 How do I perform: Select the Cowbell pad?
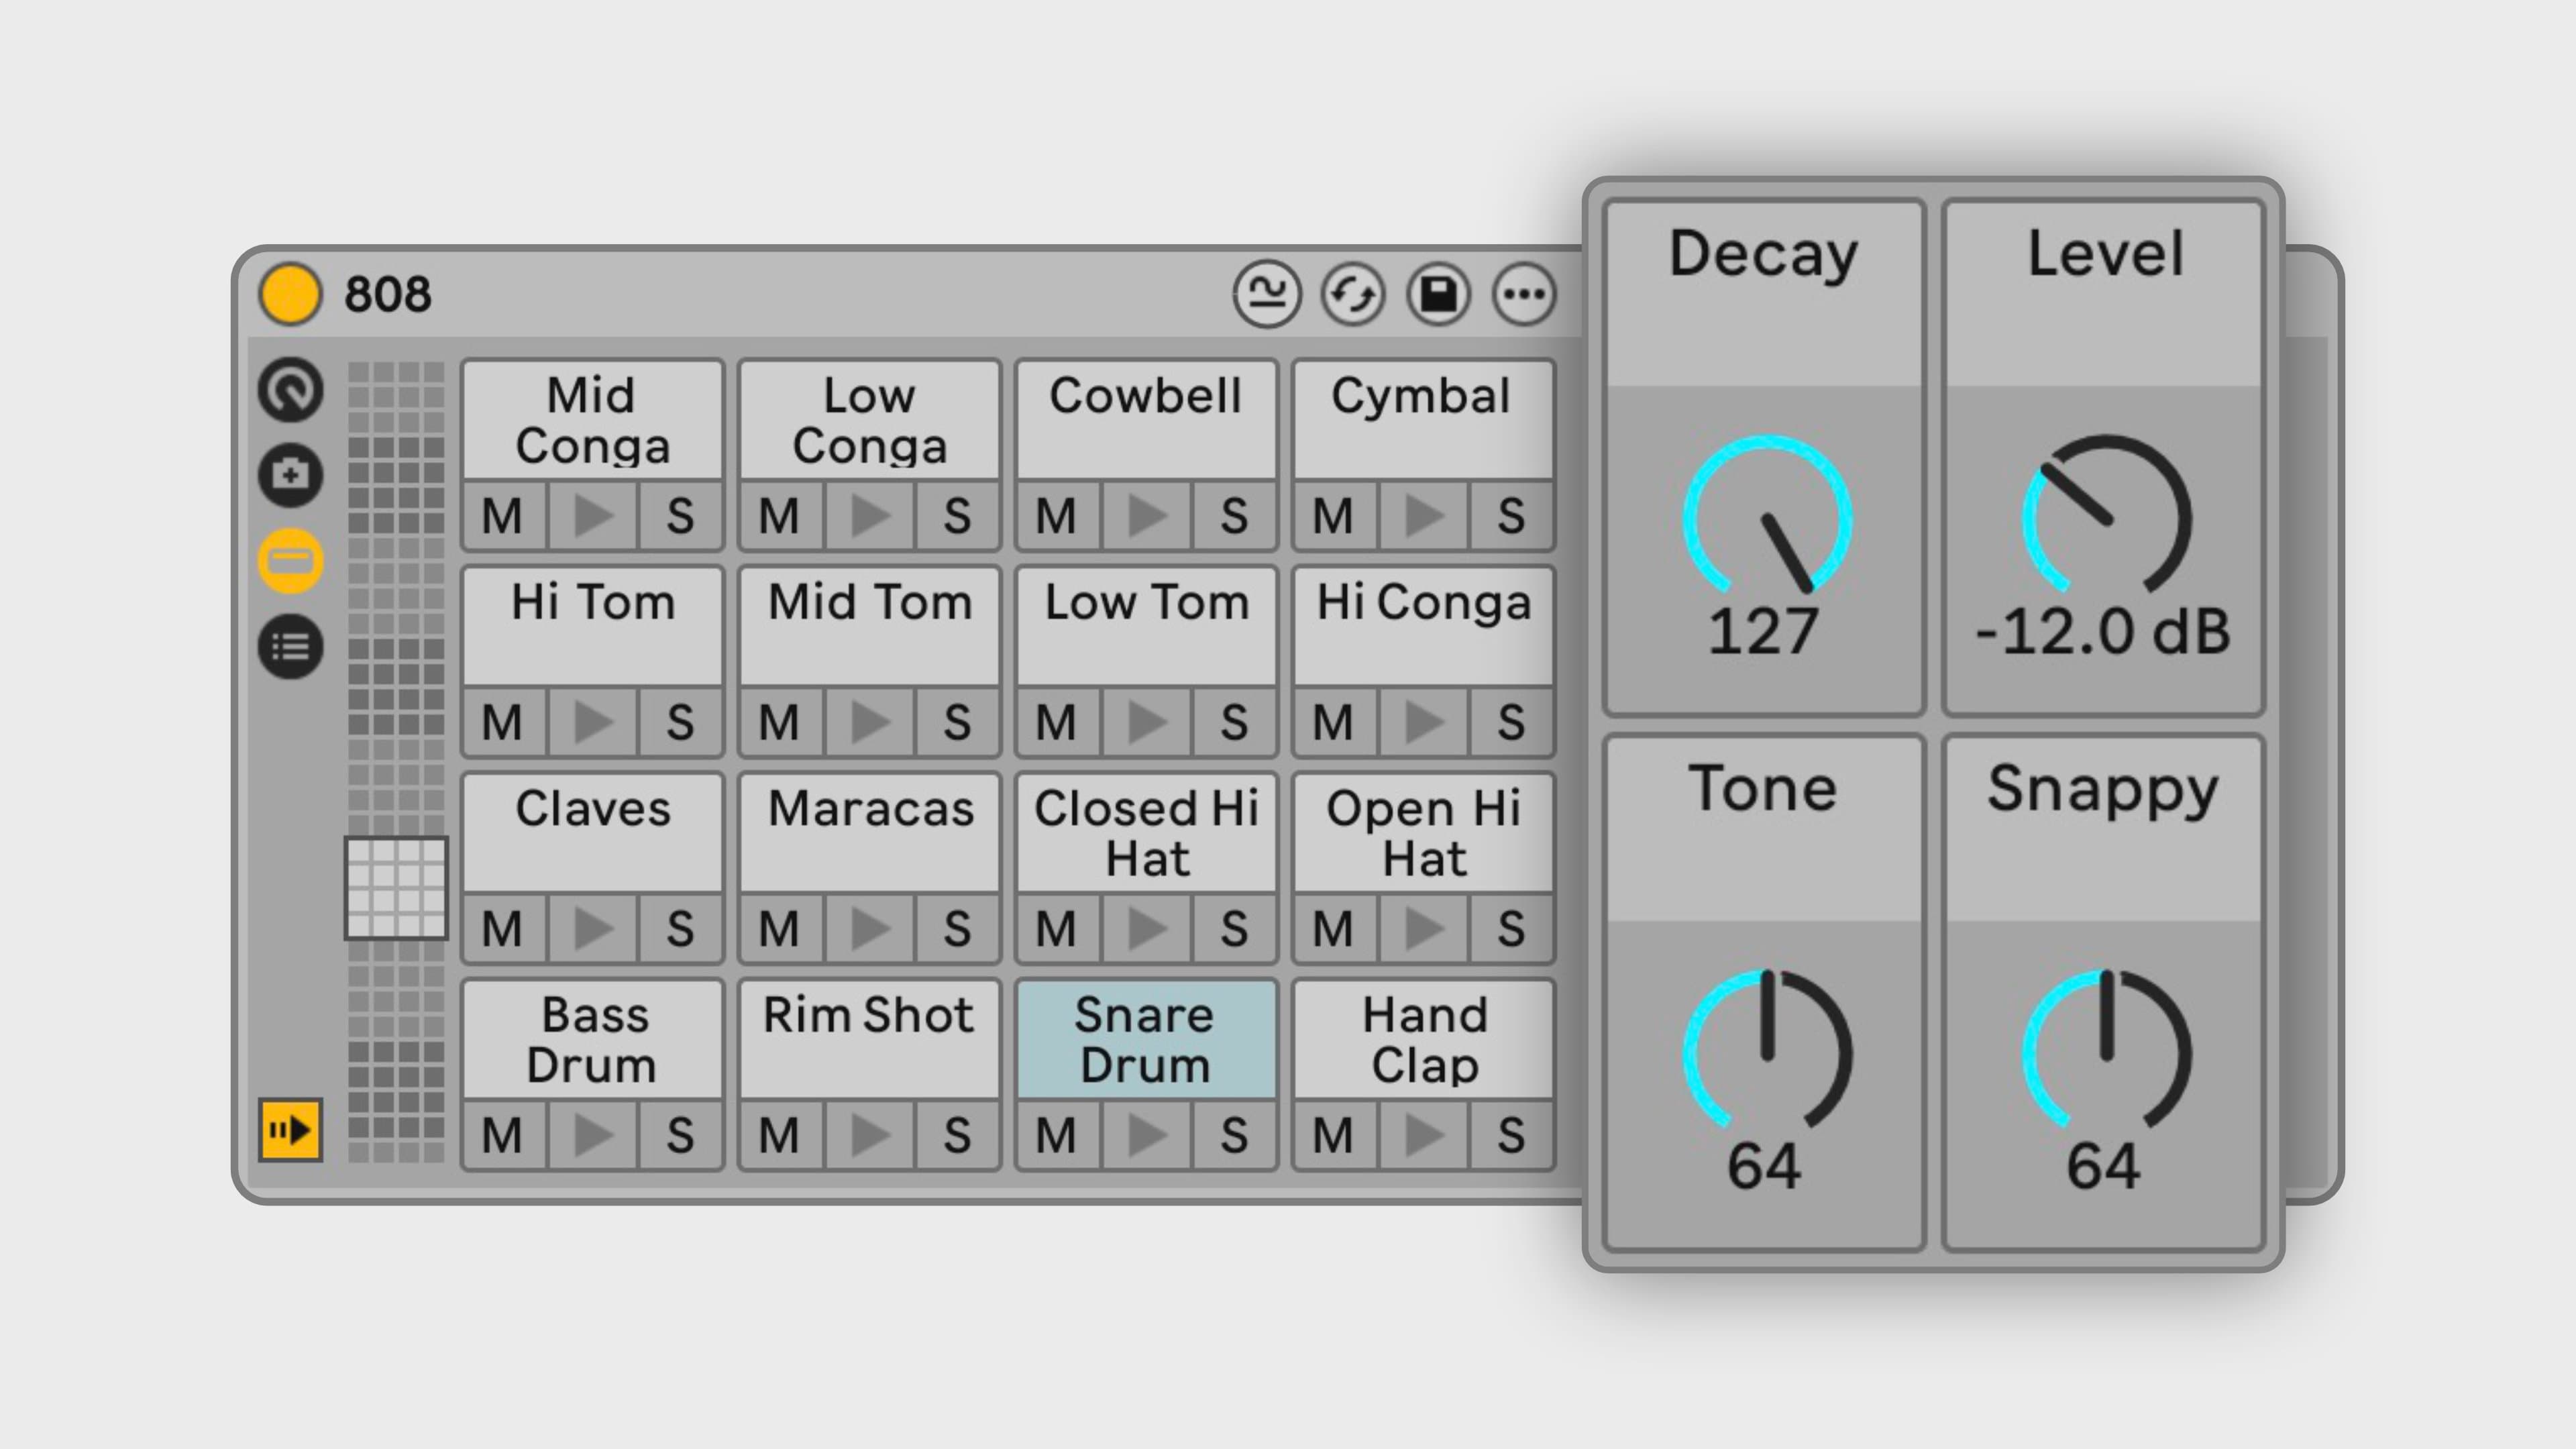(x=1146, y=420)
